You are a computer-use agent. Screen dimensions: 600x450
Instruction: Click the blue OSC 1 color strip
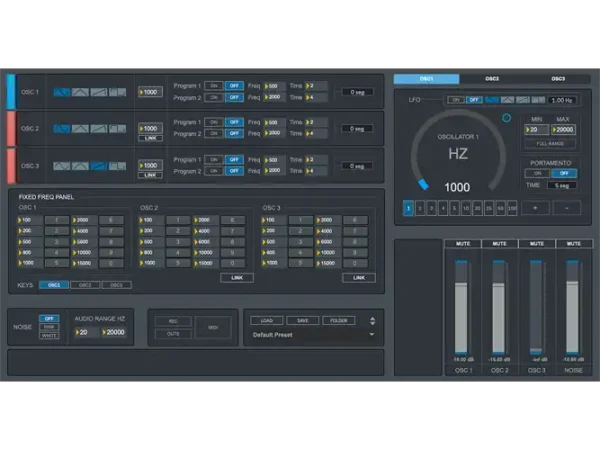11,92
